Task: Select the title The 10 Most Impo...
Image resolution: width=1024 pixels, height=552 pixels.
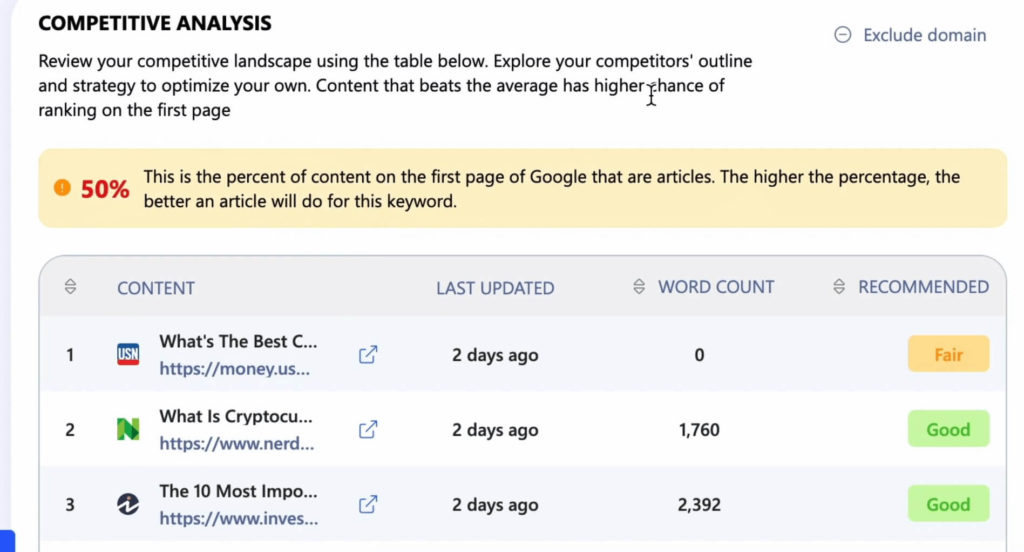Action: (238, 491)
